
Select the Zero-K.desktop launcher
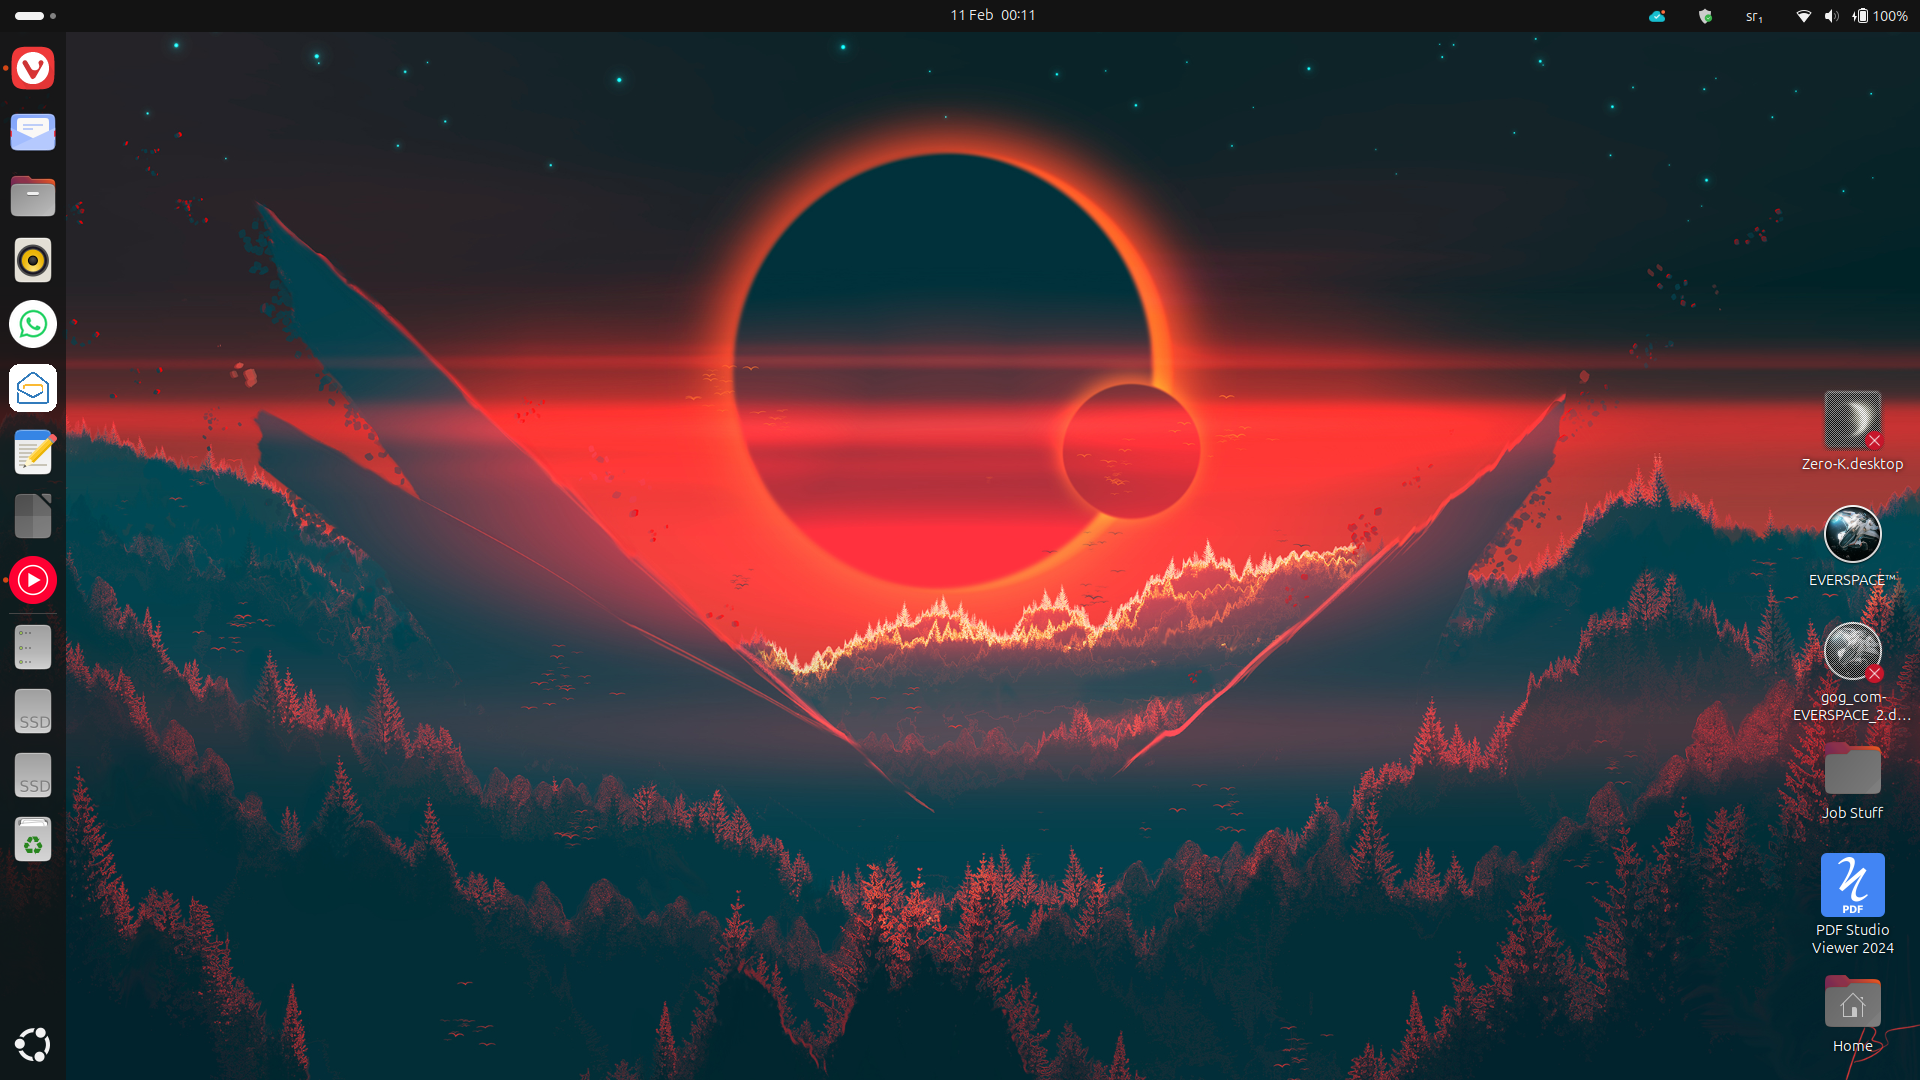click(x=1852, y=431)
